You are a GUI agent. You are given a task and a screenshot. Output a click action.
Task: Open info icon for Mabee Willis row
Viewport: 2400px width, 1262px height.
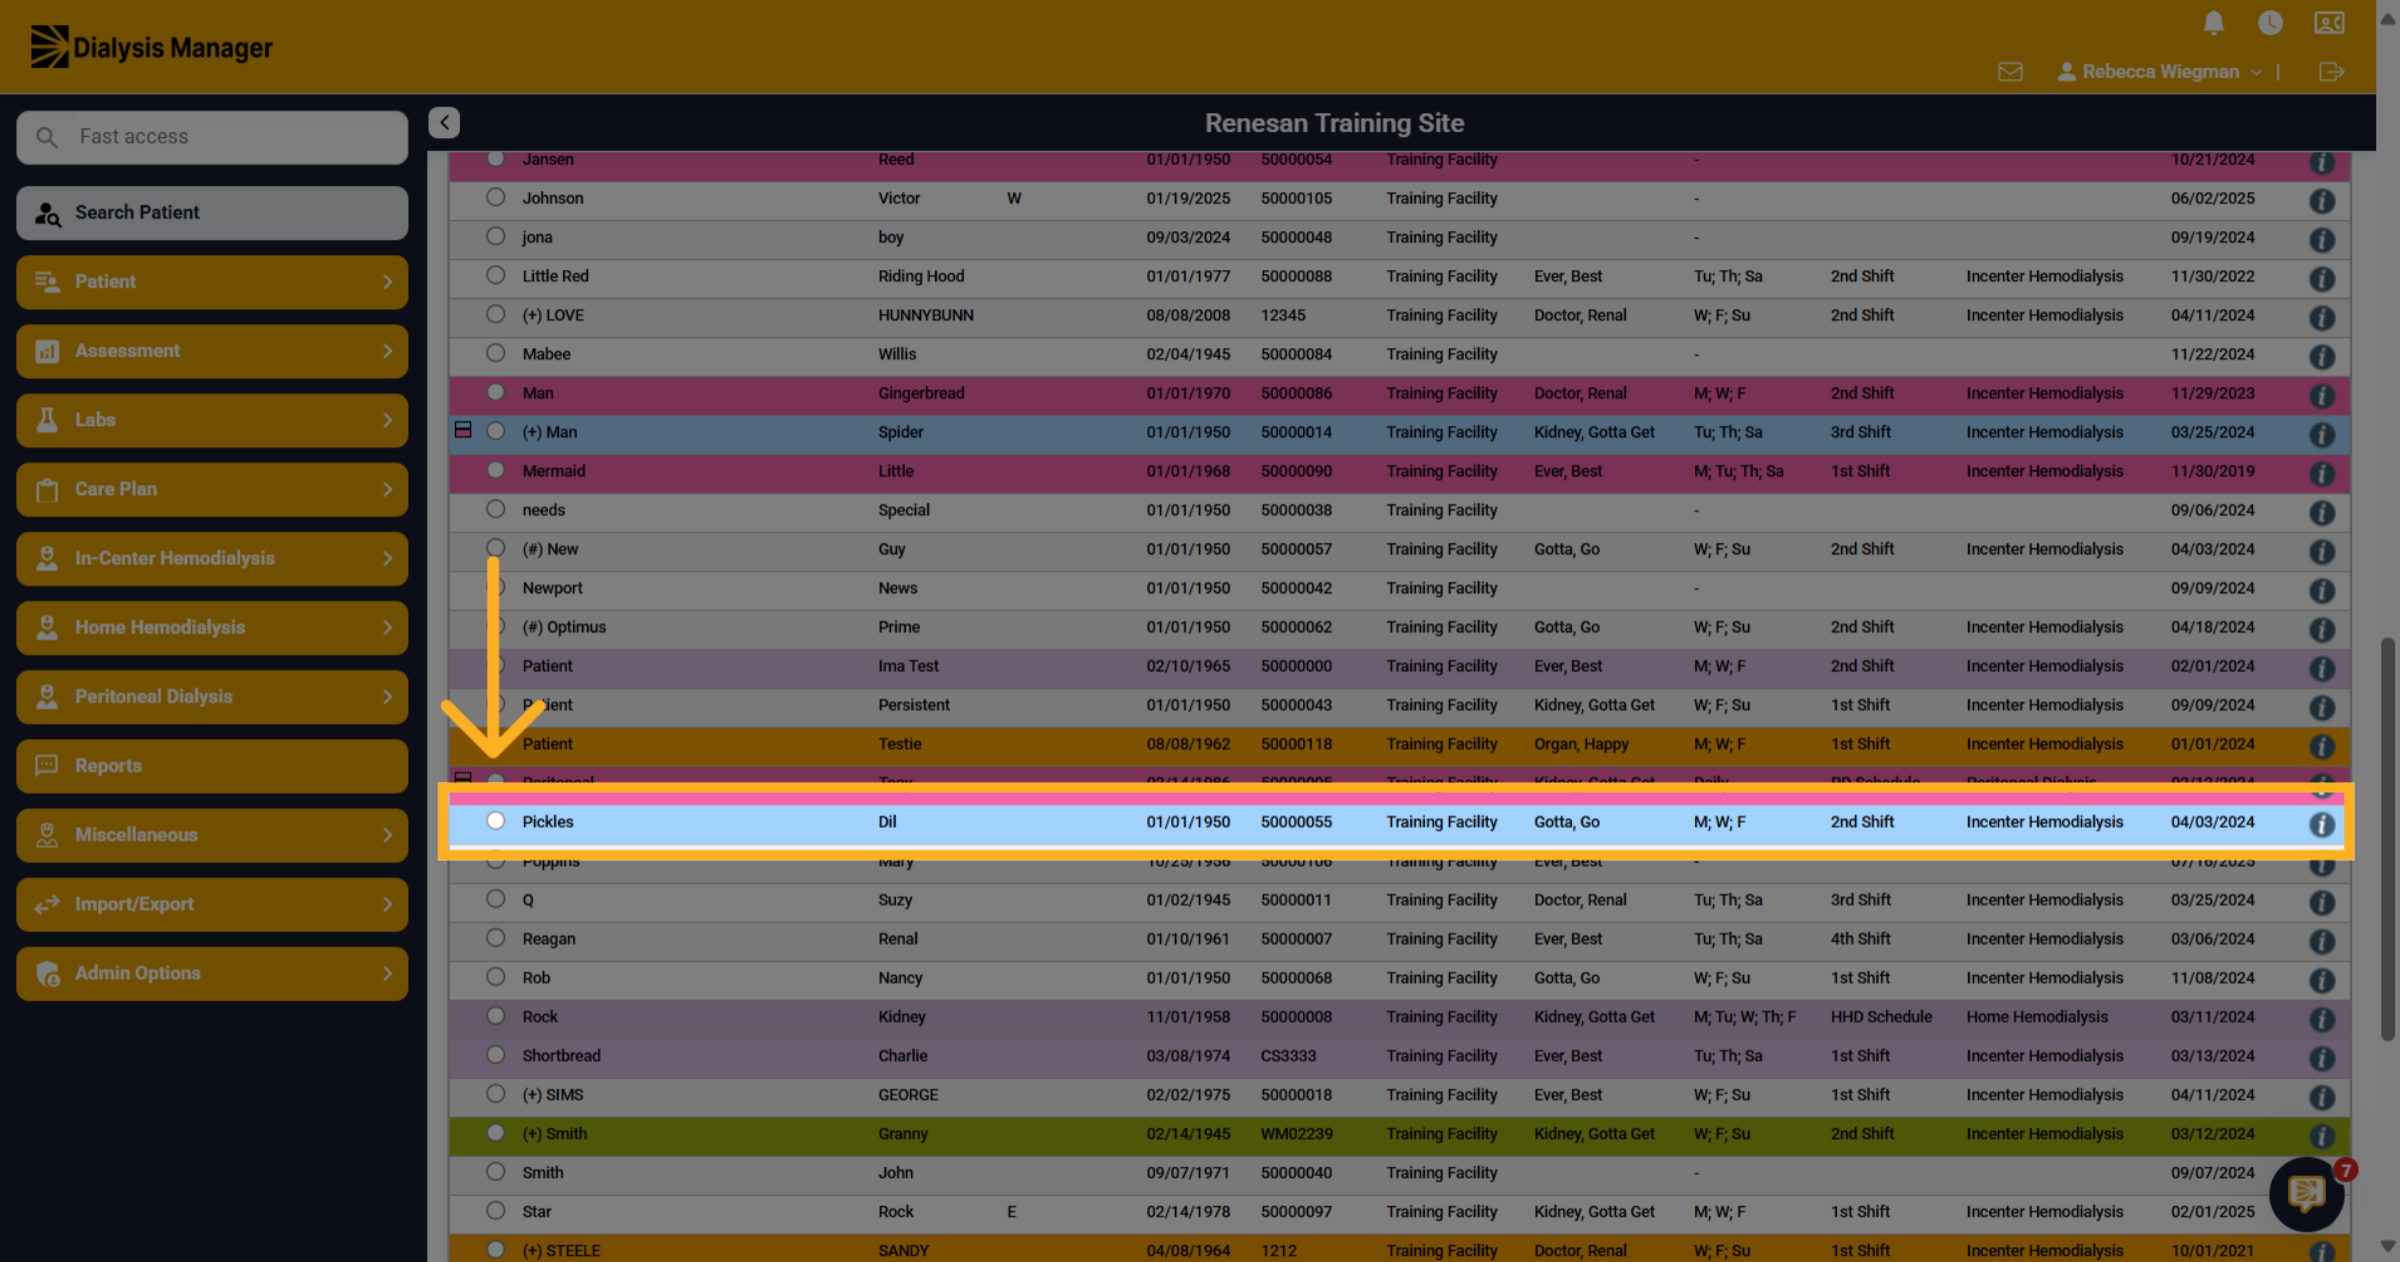click(2322, 356)
